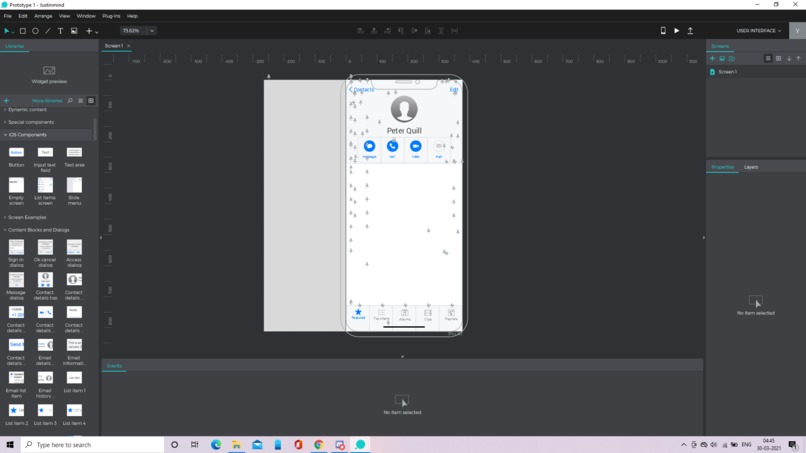Switch libraries to list view
This screenshot has width=806, height=453.
pos(81,101)
